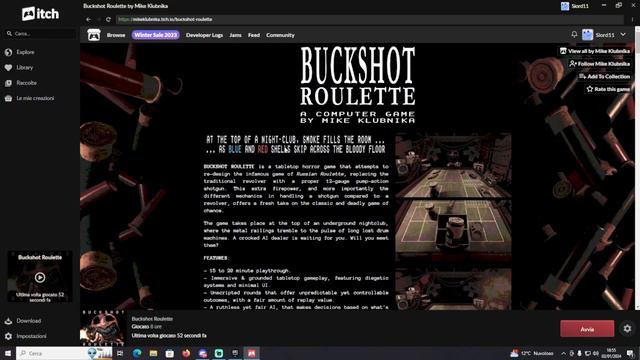Focus the sidebar Cerca search field
This screenshot has height=360, width=640.
tap(40, 33)
